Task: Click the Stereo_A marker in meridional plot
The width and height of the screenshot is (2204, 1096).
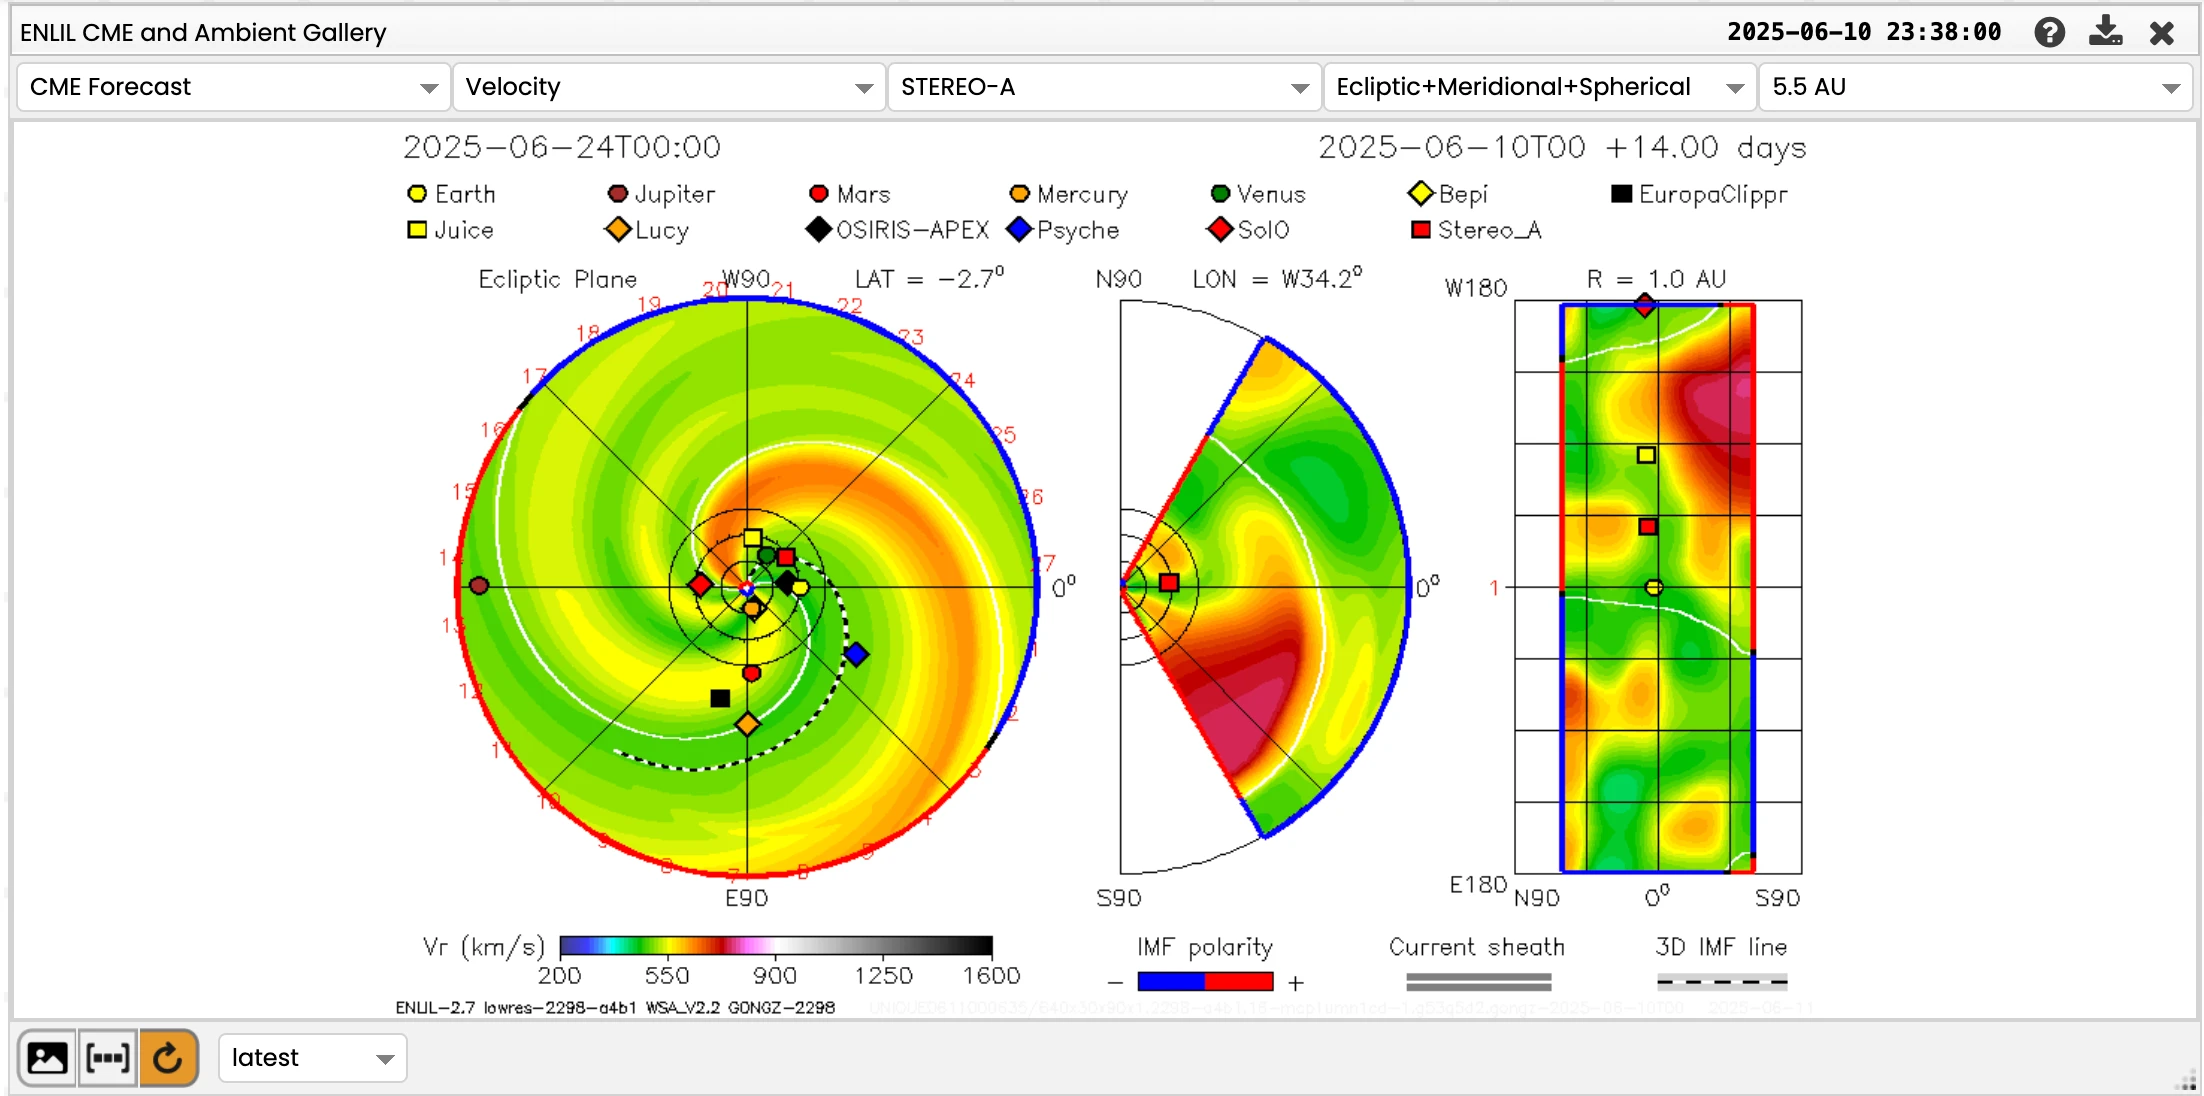Action: pyautogui.click(x=1169, y=582)
